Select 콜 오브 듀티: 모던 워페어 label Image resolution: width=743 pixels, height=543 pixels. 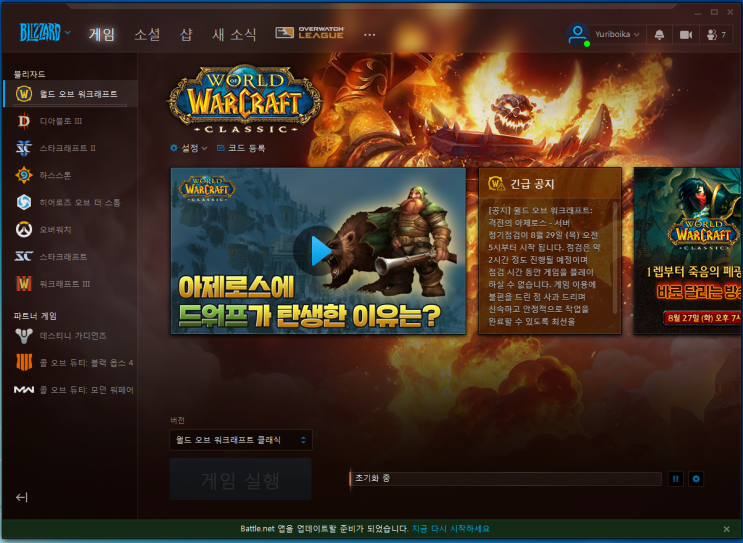click(x=87, y=389)
